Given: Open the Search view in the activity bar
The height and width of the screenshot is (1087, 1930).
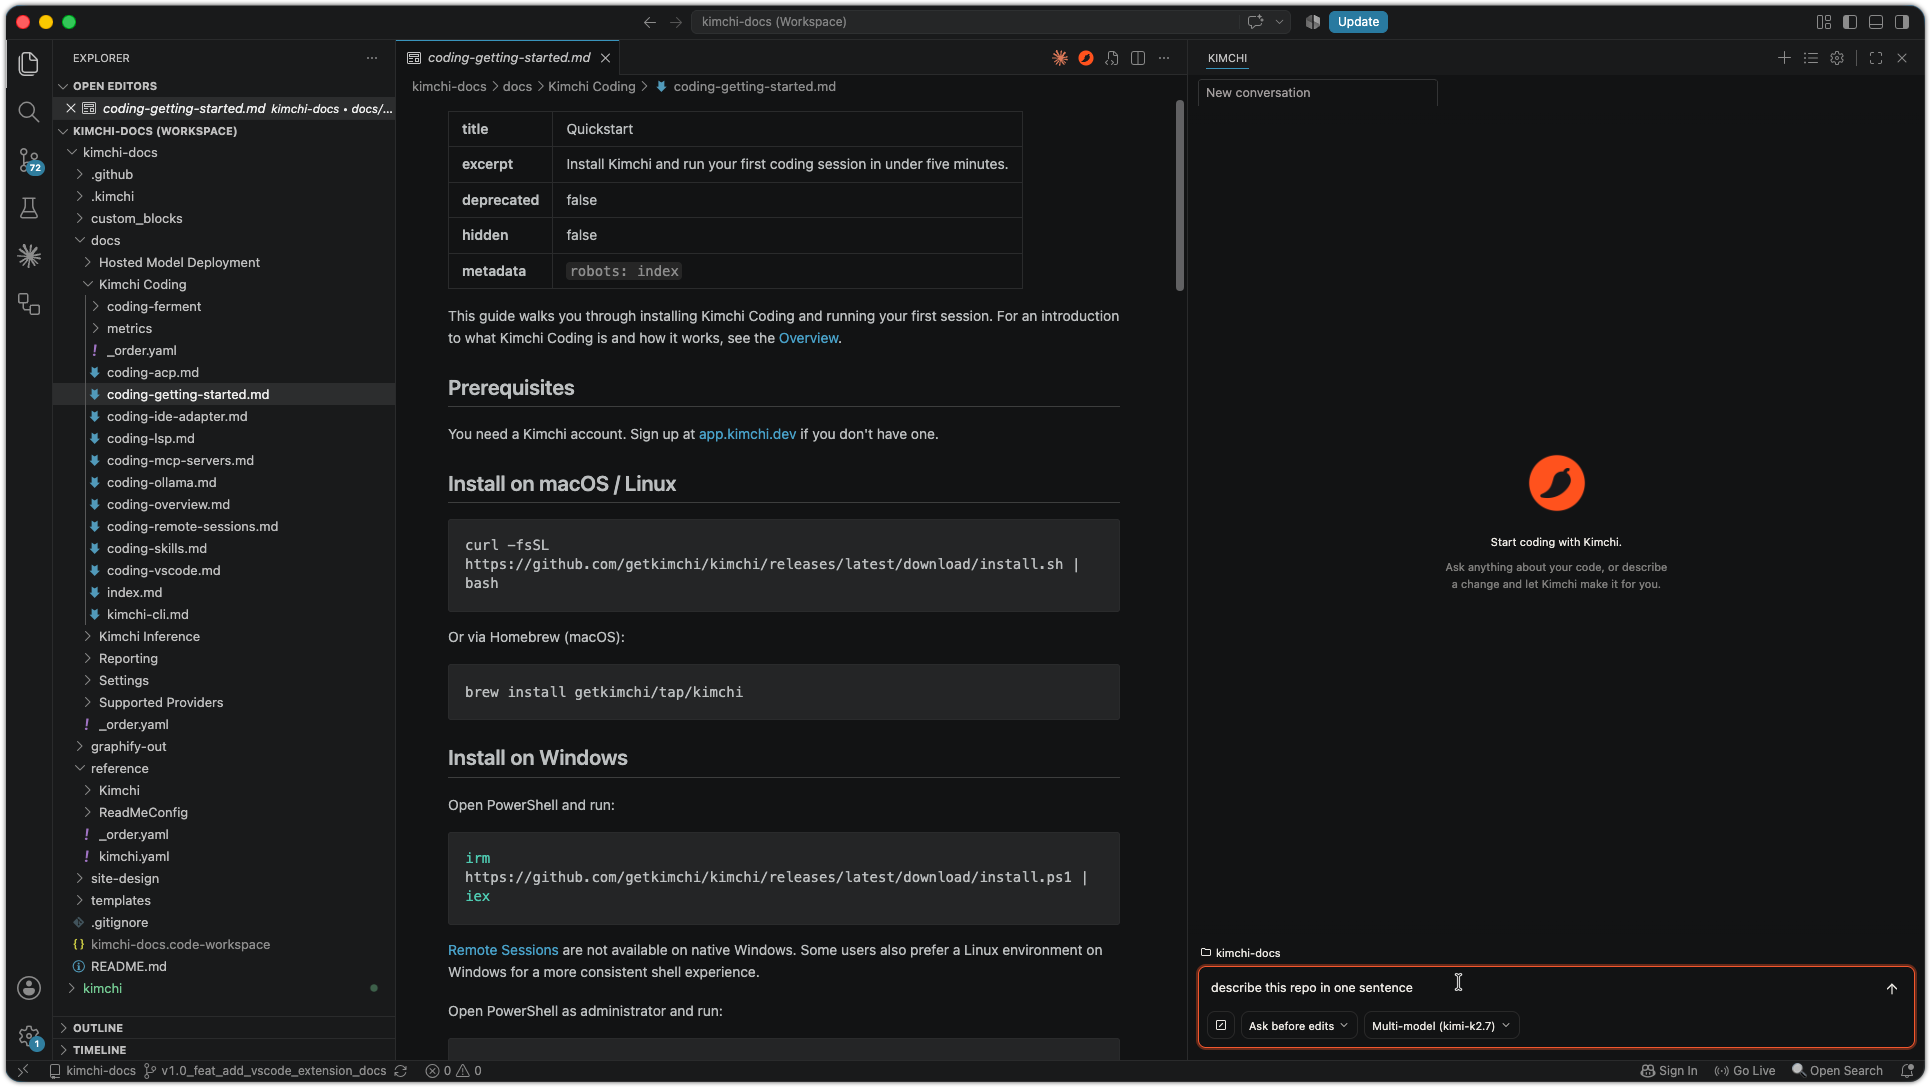Looking at the screenshot, I should 29,112.
